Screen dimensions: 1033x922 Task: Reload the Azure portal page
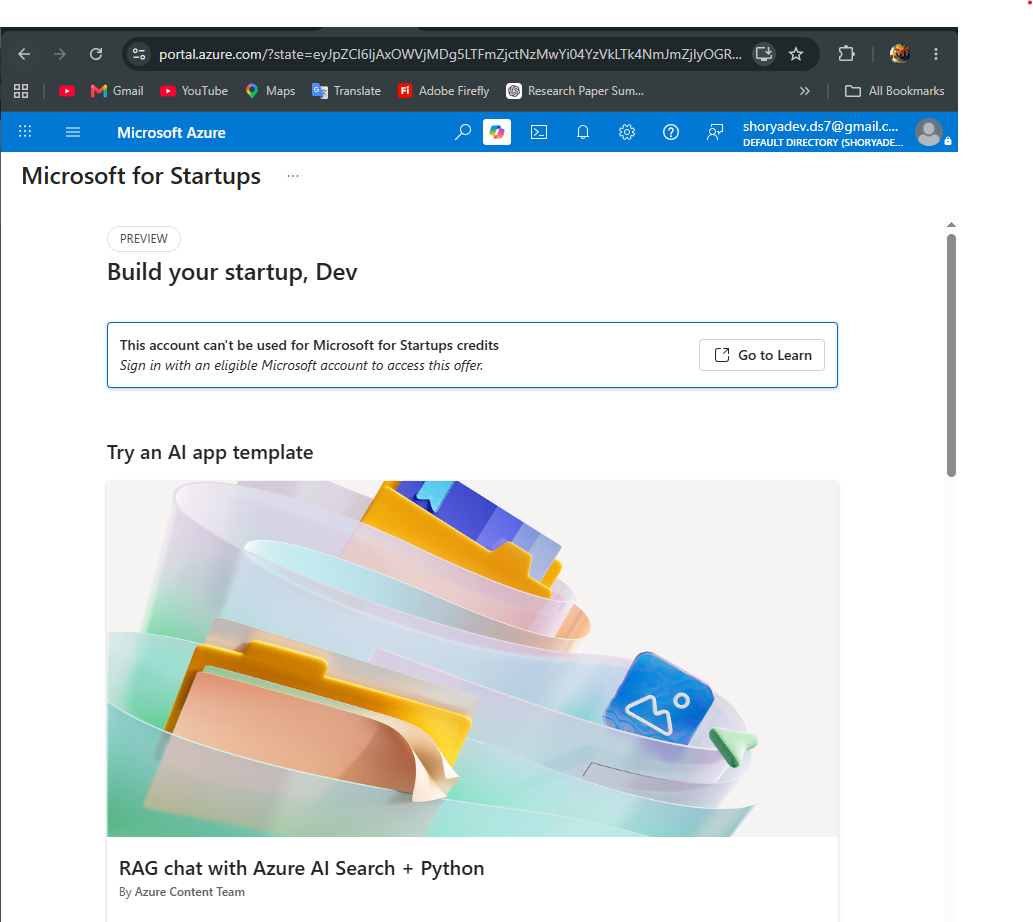[96, 54]
